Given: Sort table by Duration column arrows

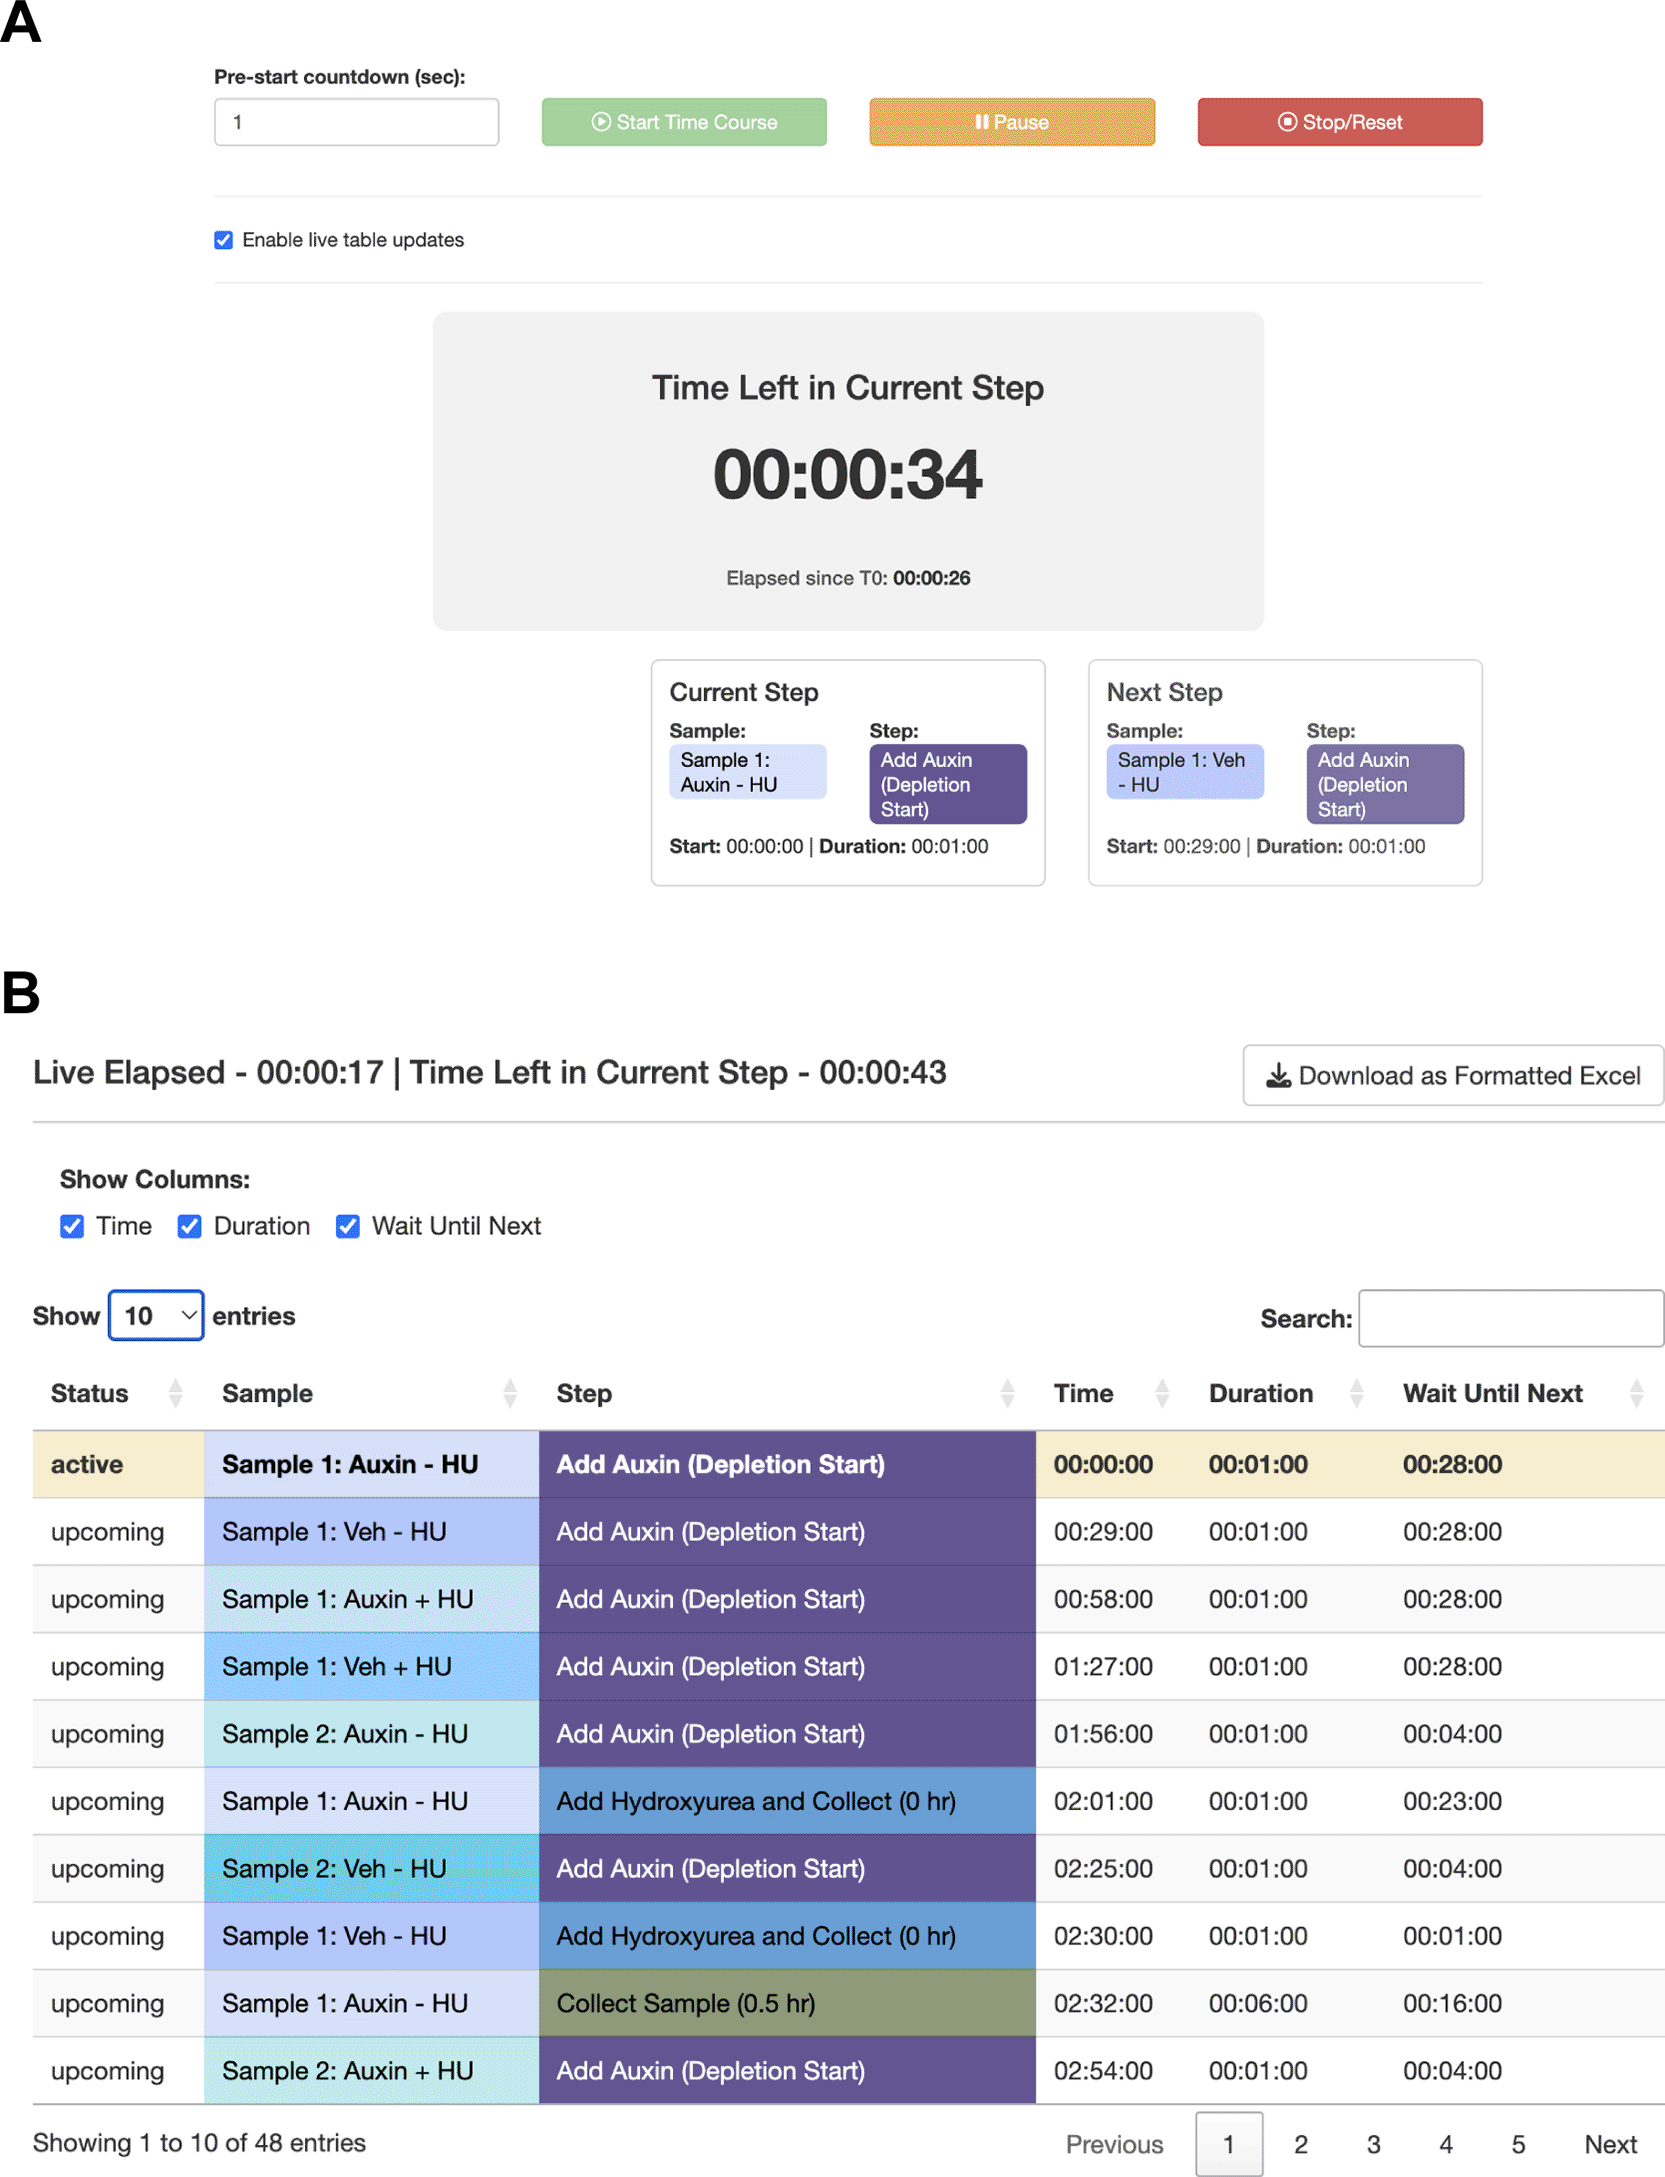Looking at the screenshot, I should pyautogui.click(x=1355, y=1393).
